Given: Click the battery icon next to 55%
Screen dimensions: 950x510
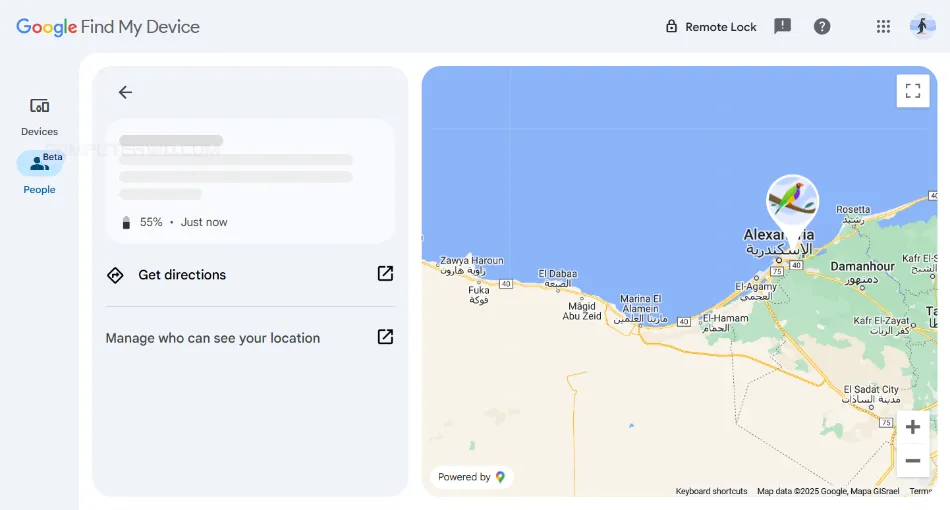Looking at the screenshot, I should click(126, 222).
